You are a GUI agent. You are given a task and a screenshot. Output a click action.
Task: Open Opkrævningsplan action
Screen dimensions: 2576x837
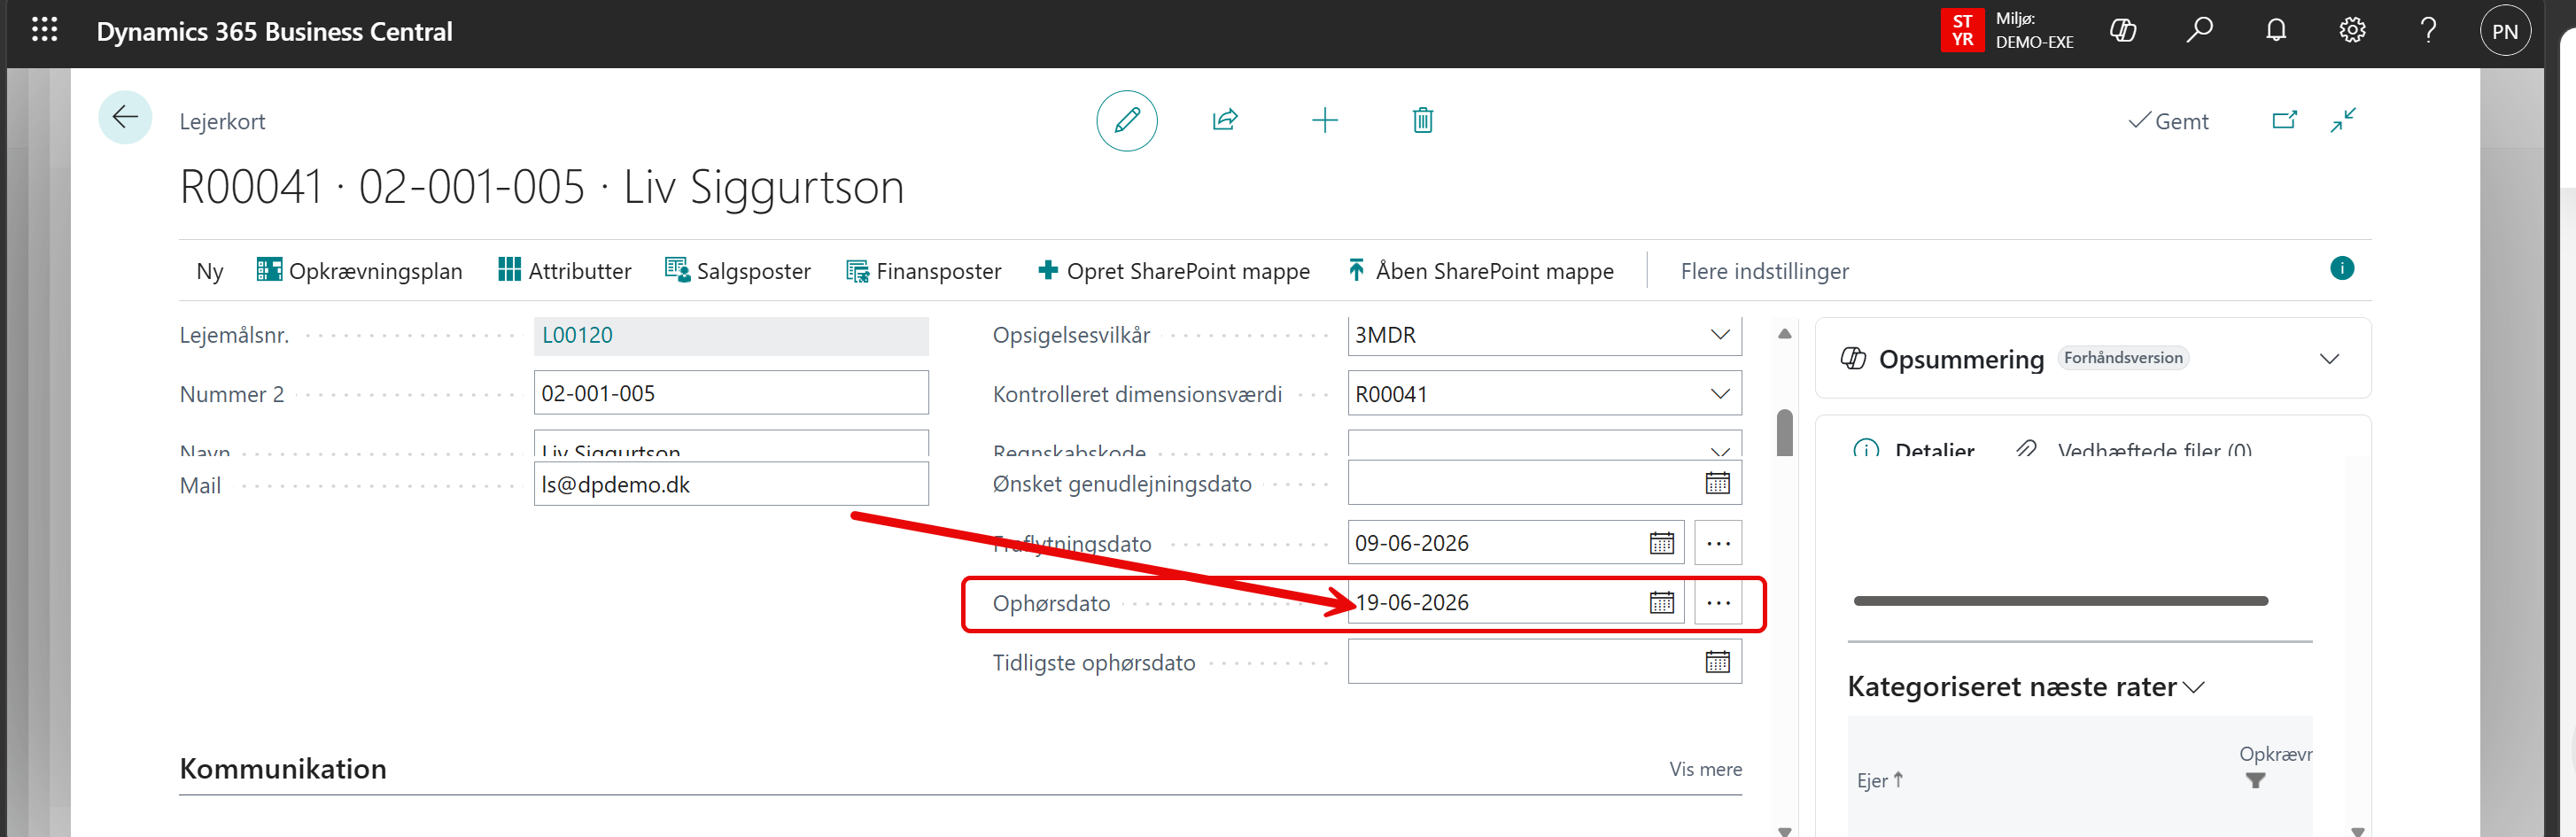360,271
